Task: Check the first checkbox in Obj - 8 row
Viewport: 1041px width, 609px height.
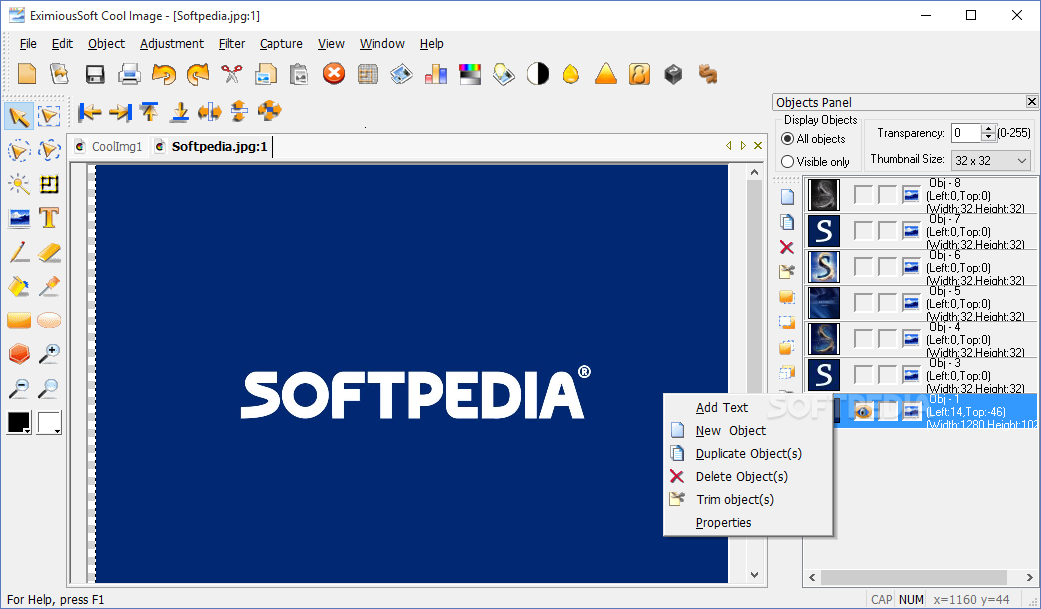Action: click(x=863, y=195)
